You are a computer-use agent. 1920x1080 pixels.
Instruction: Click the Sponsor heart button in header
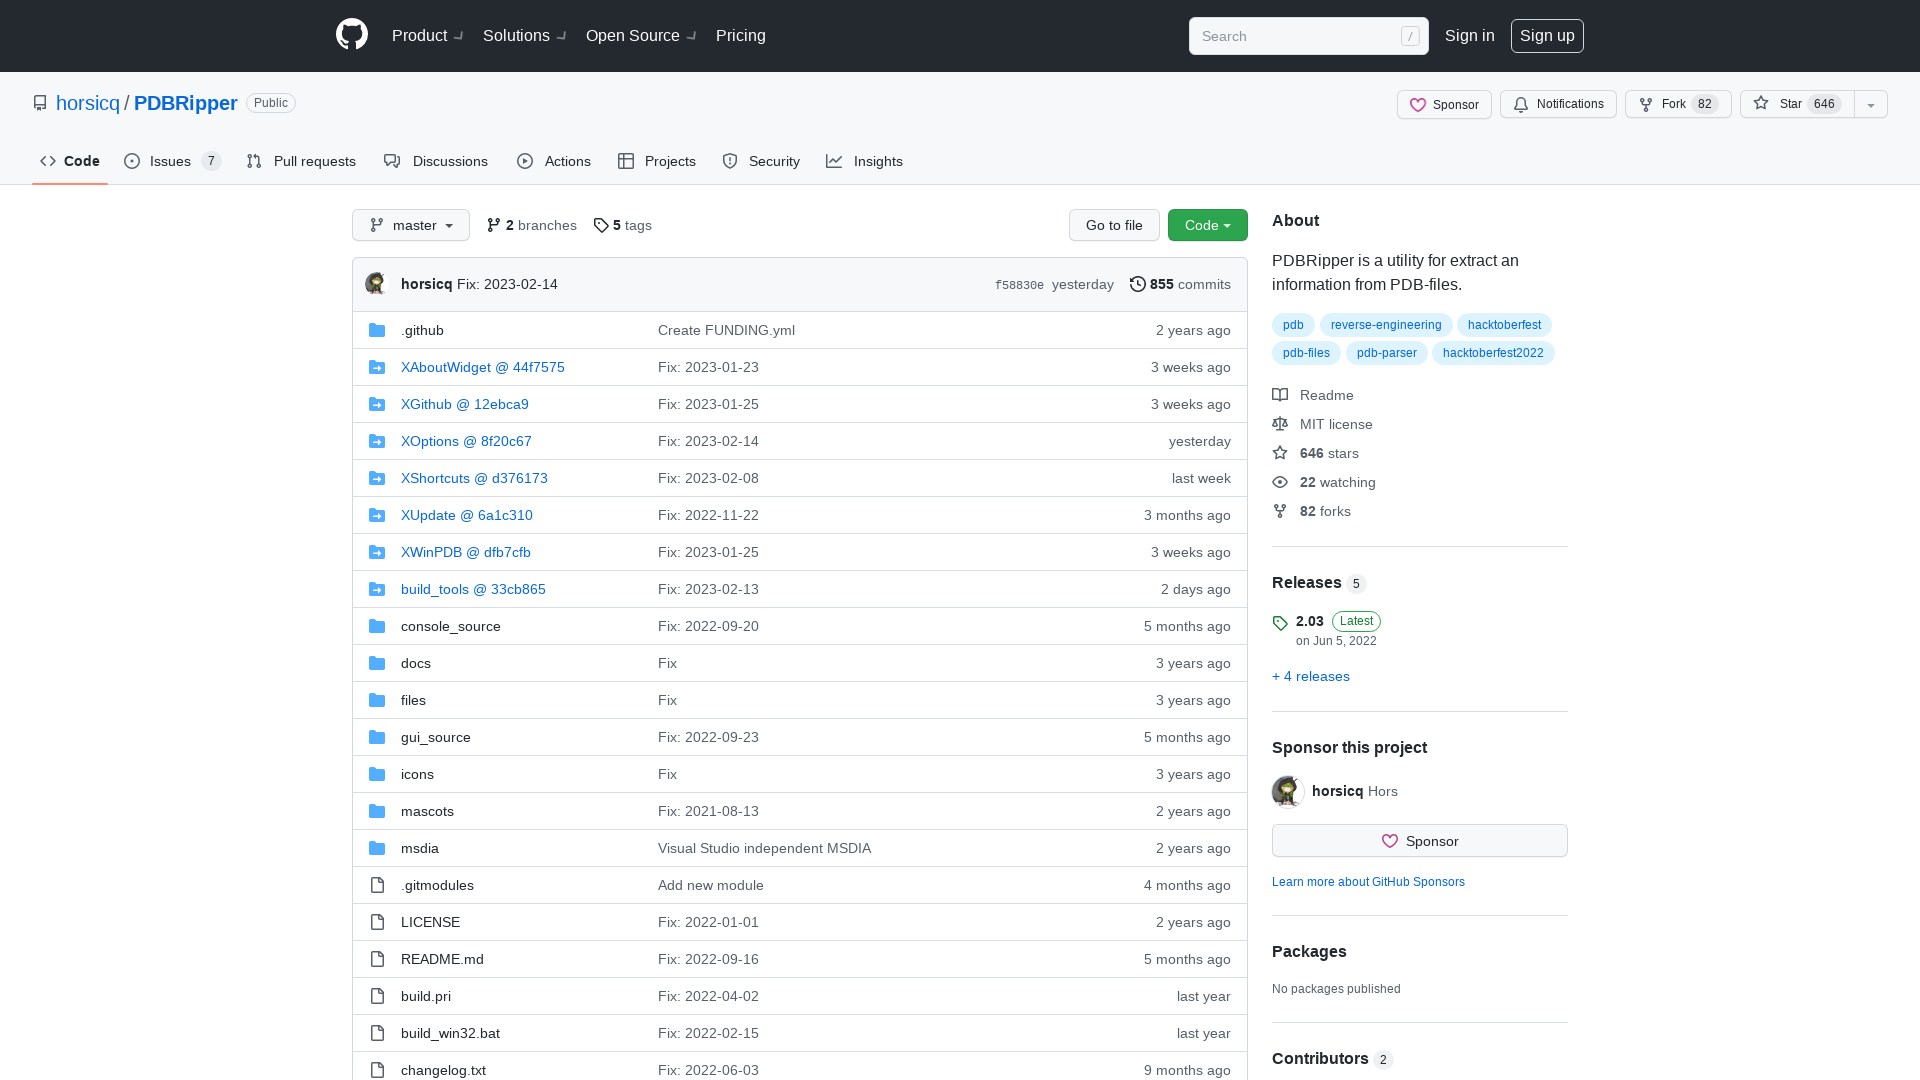click(1444, 104)
